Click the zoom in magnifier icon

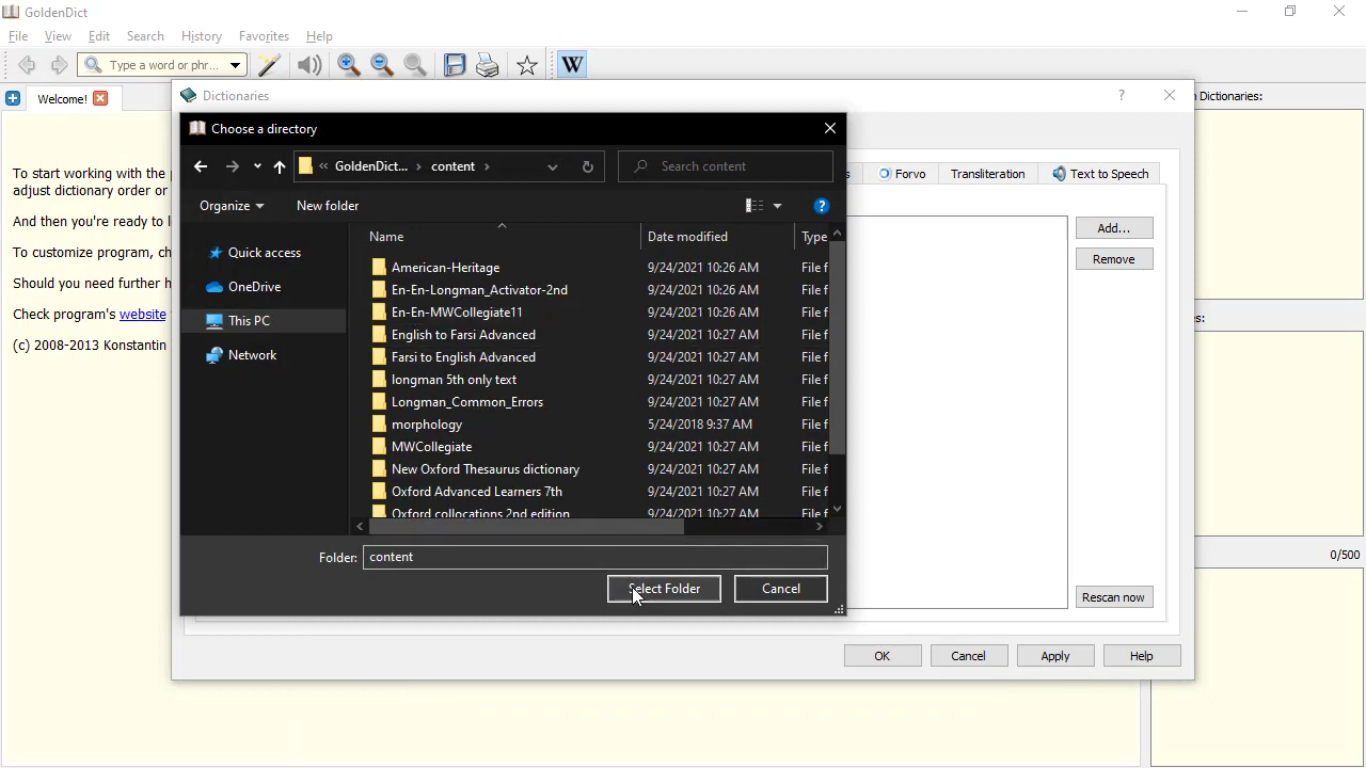[x=349, y=65]
